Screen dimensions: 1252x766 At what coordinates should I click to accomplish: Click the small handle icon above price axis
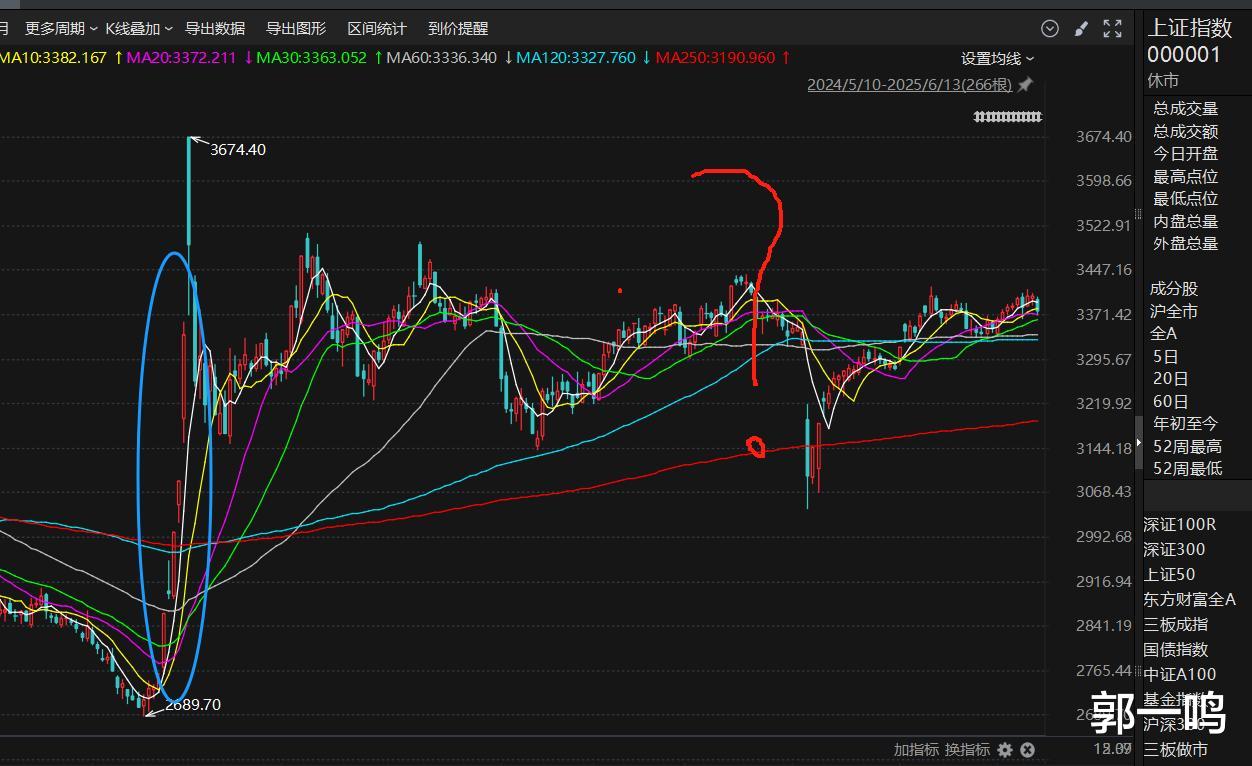tap(1137, 213)
